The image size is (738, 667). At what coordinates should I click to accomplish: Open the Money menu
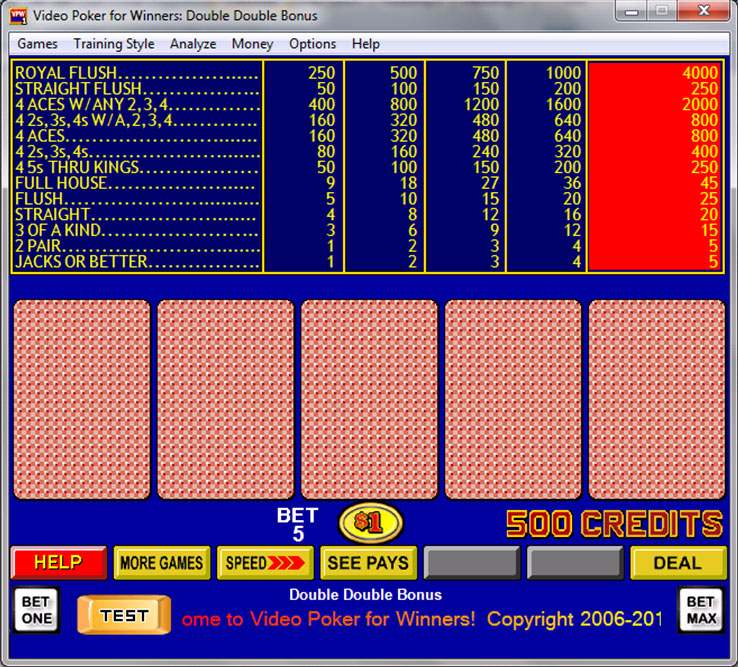(252, 44)
